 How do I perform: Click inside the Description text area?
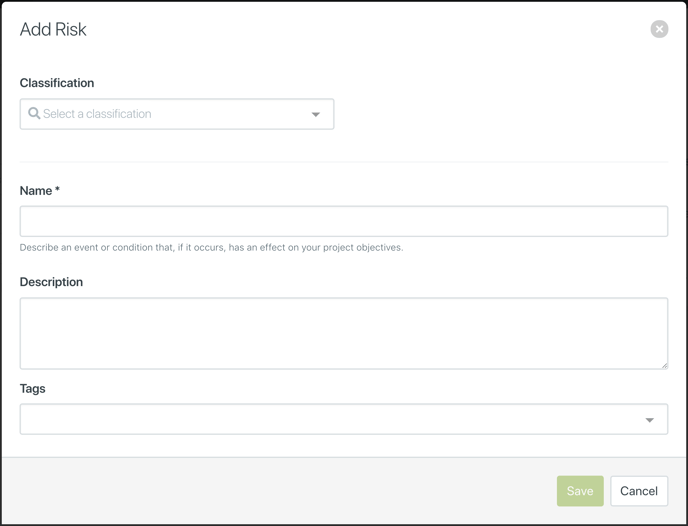coord(344,333)
